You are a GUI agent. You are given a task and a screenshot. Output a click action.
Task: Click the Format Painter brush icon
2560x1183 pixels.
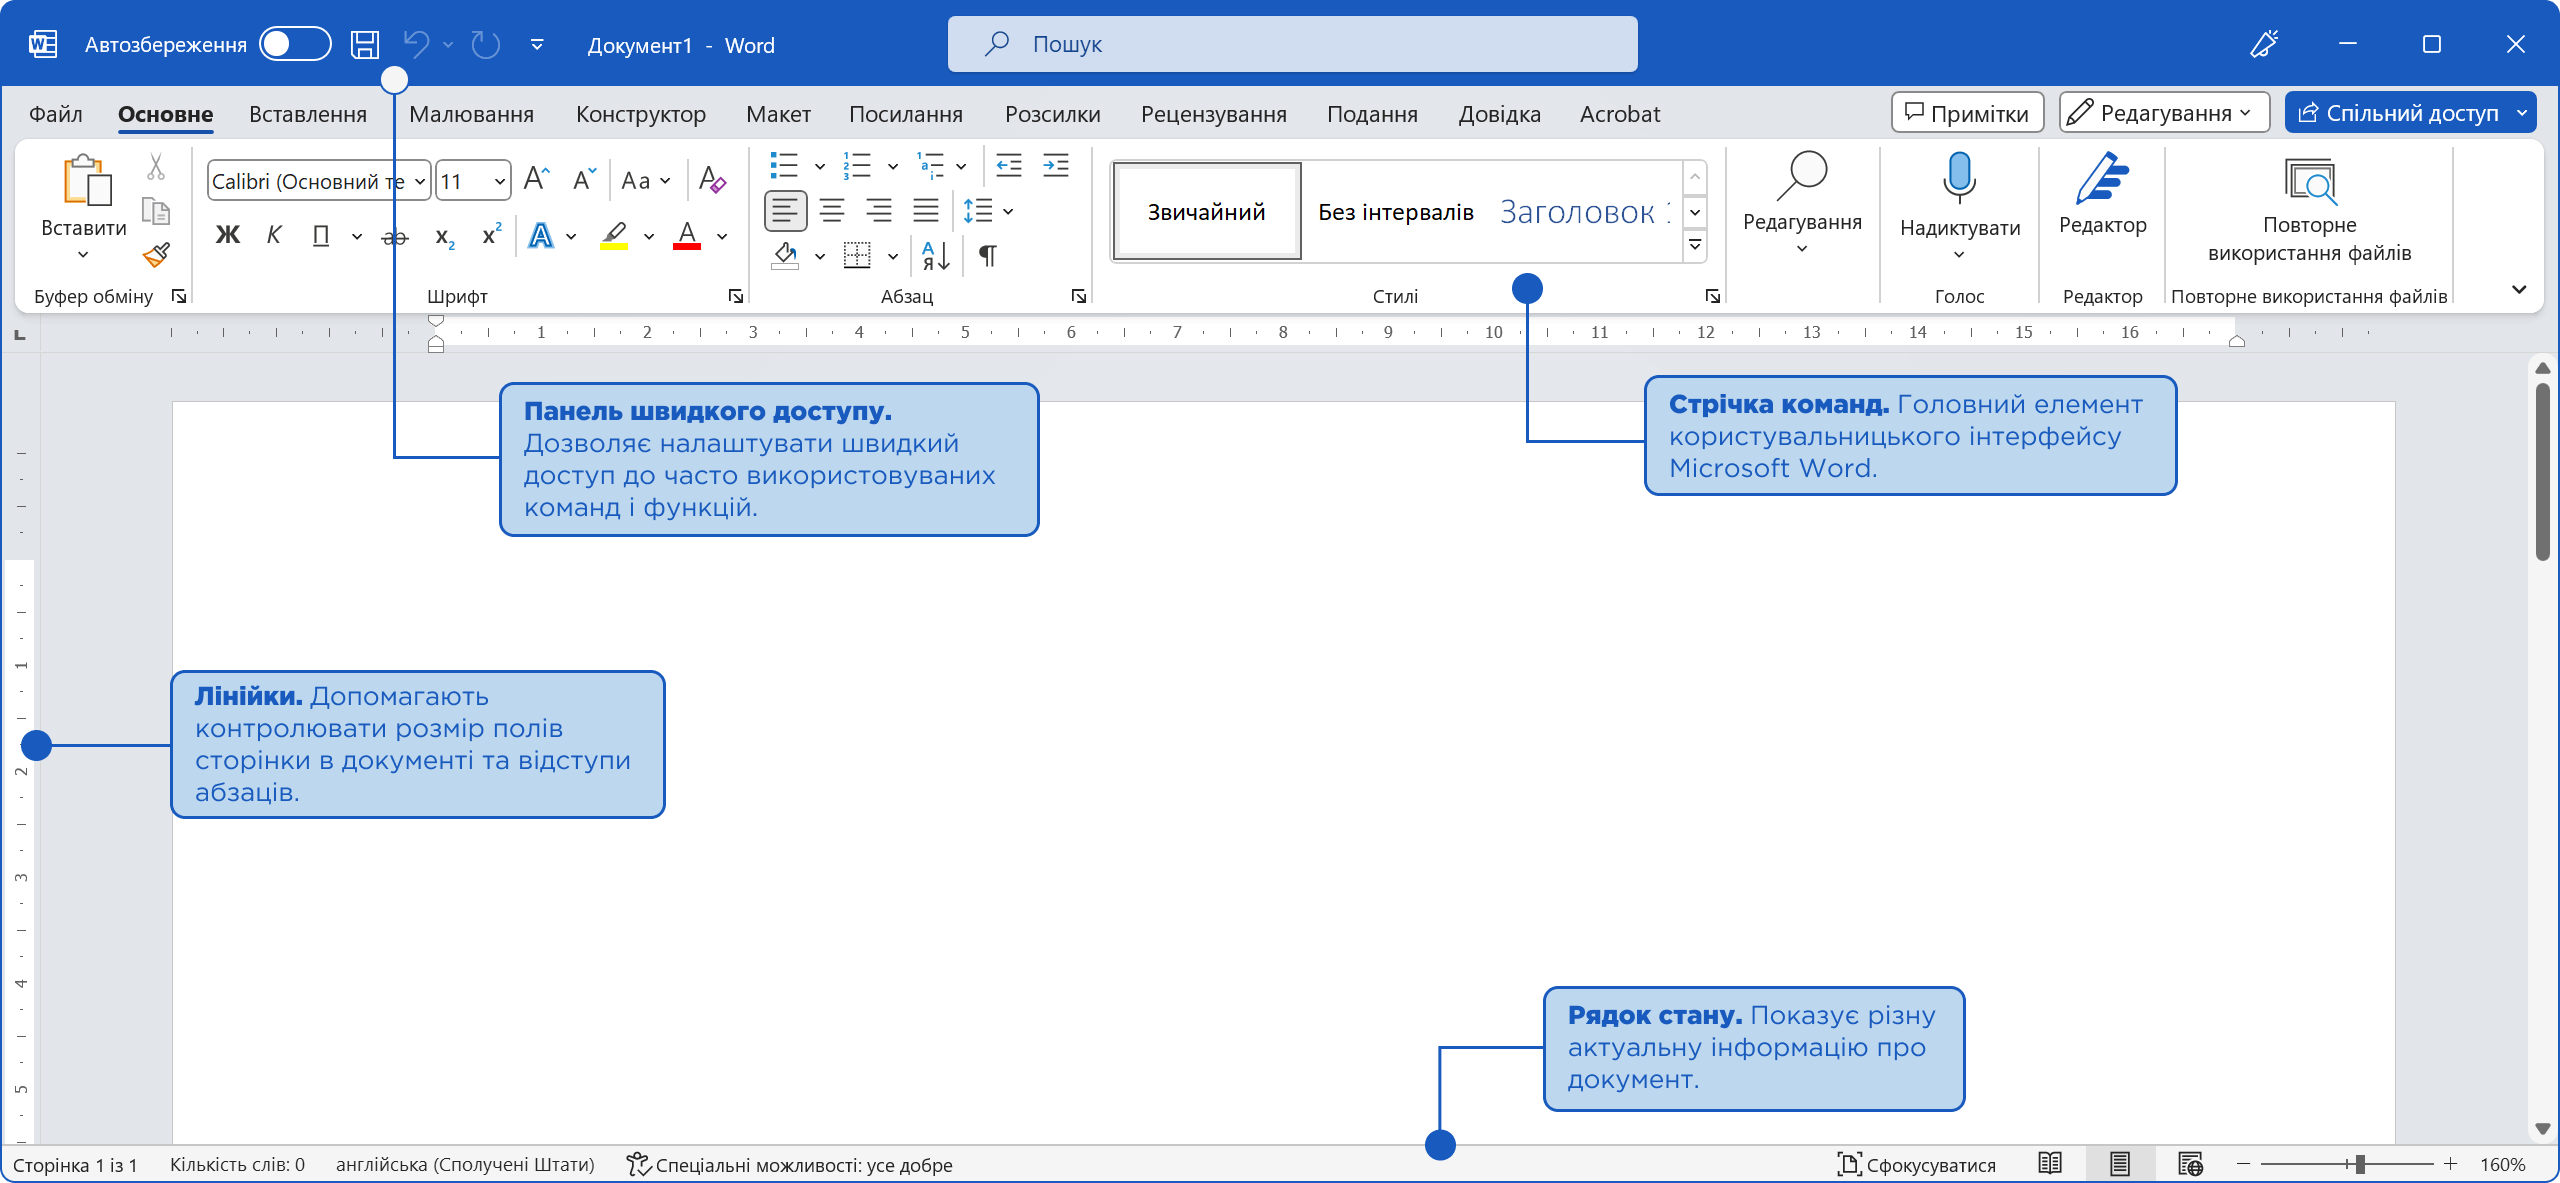click(x=156, y=255)
